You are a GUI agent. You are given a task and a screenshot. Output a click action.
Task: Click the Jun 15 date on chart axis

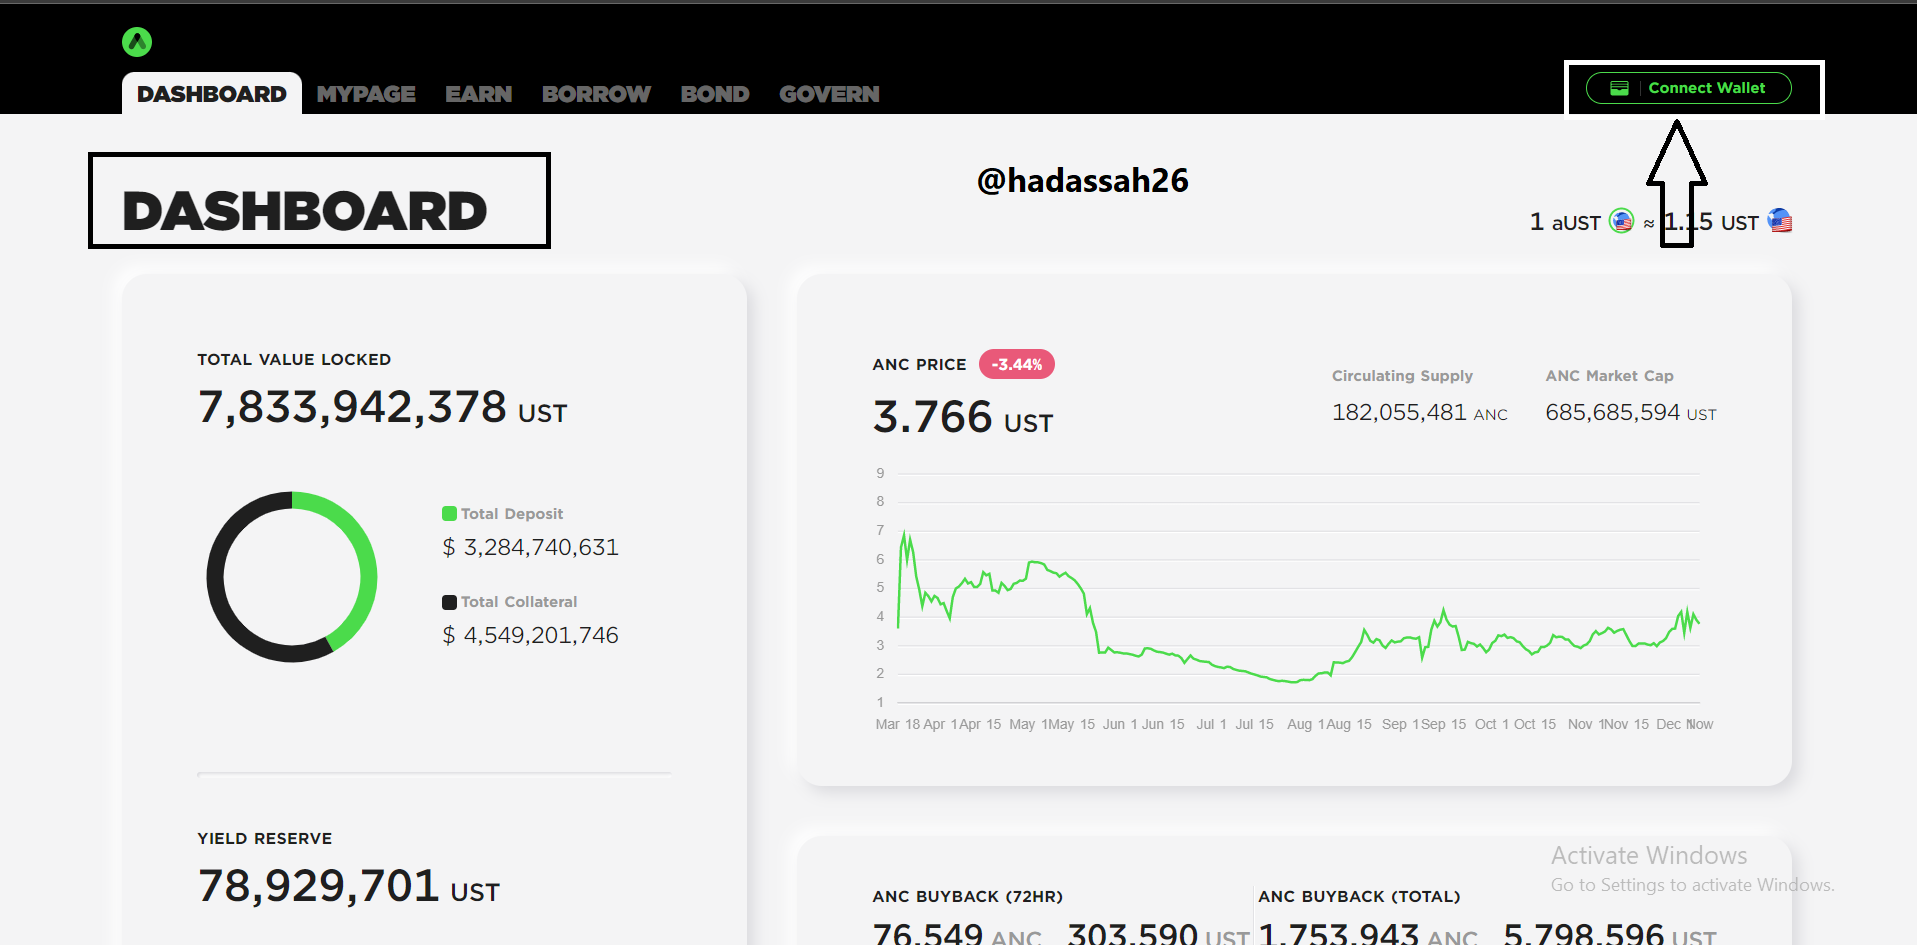point(1163,724)
